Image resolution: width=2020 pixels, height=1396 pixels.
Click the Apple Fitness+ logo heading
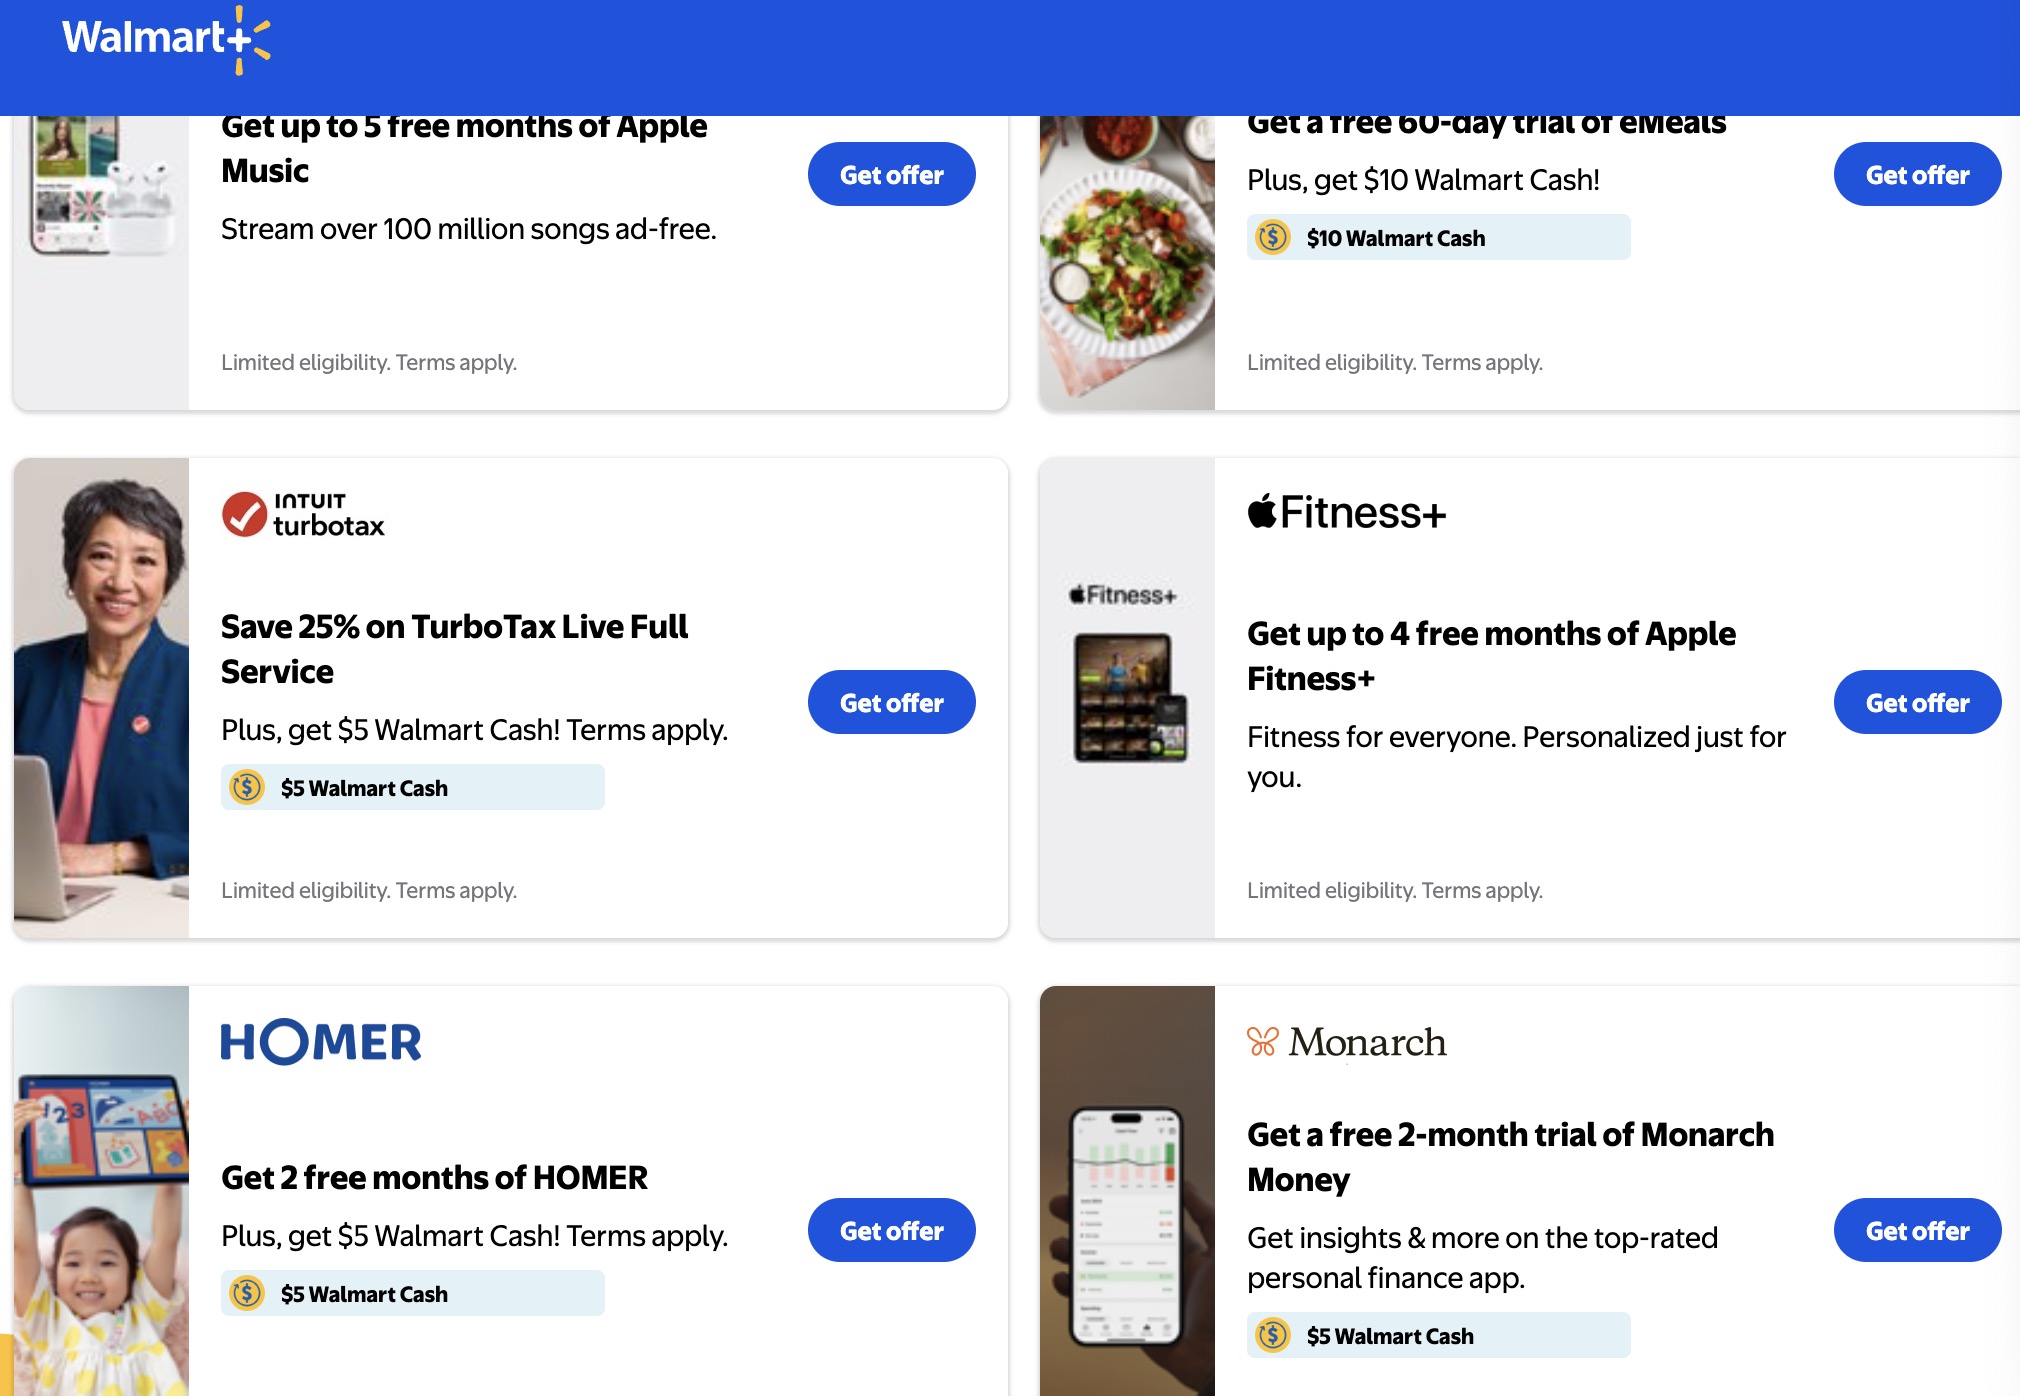click(x=1346, y=512)
